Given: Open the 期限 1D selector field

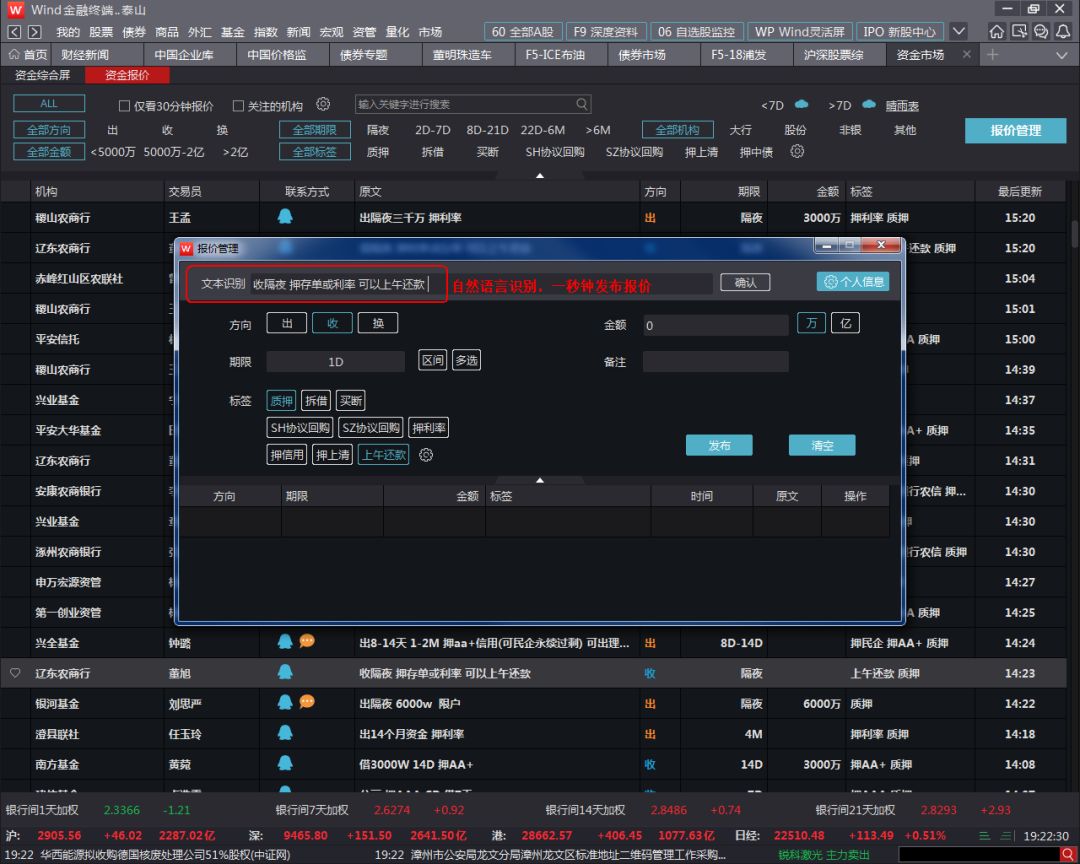Looking at the screenshot, I should coord(335,362).
